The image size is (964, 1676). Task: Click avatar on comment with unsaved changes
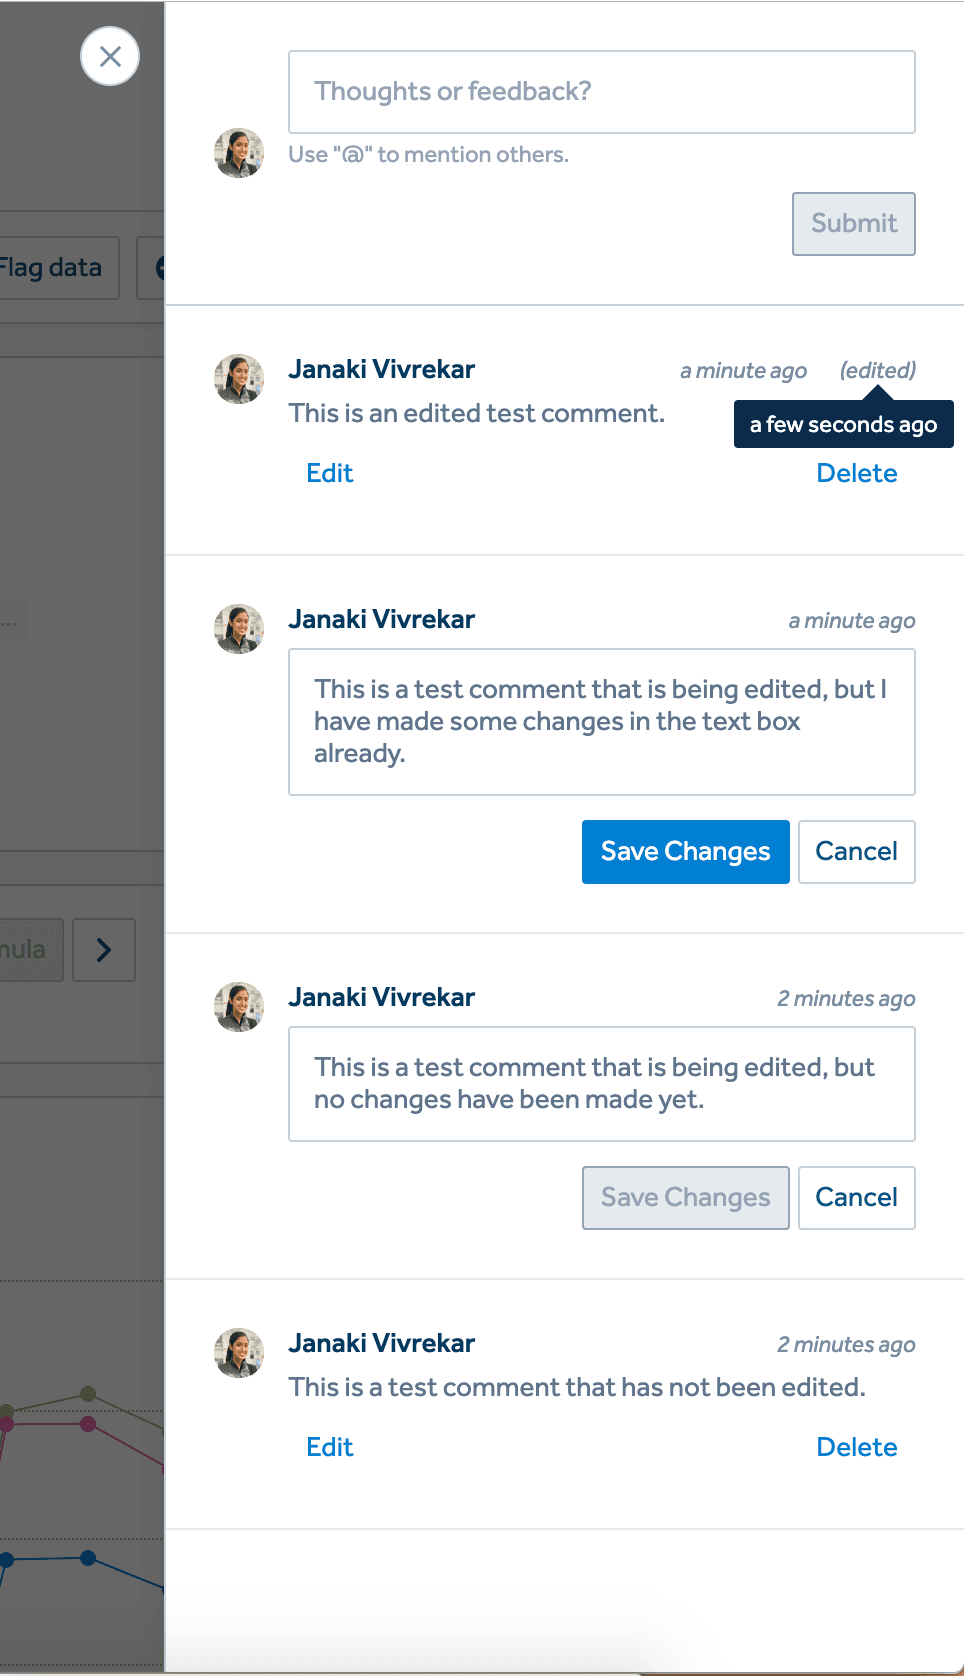click(239, 629)
